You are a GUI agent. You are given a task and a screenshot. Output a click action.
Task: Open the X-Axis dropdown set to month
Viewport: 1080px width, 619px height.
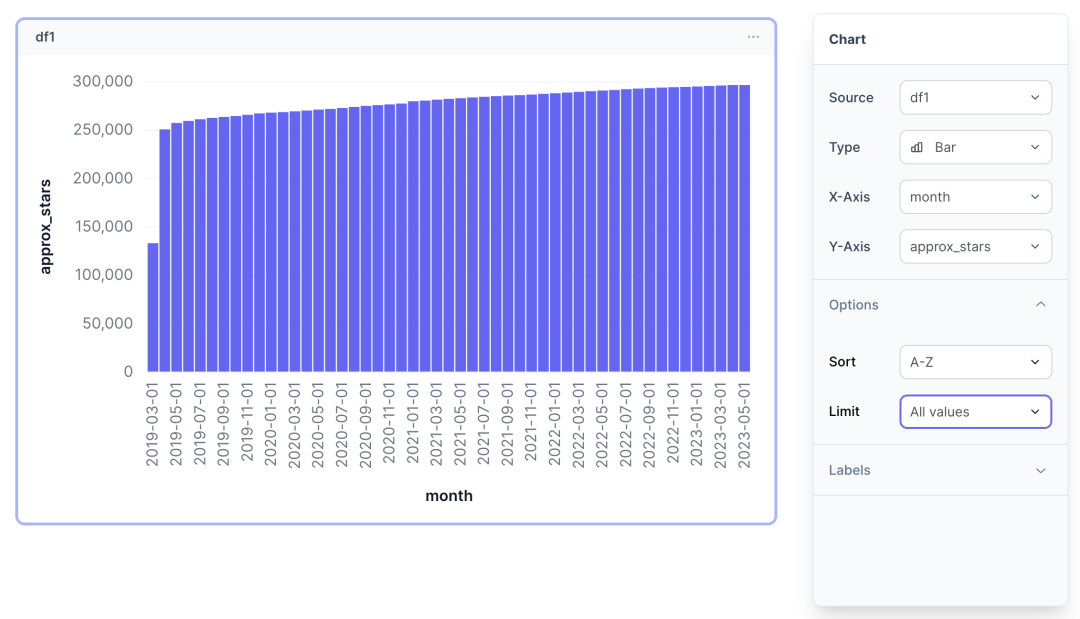[975, 197]
